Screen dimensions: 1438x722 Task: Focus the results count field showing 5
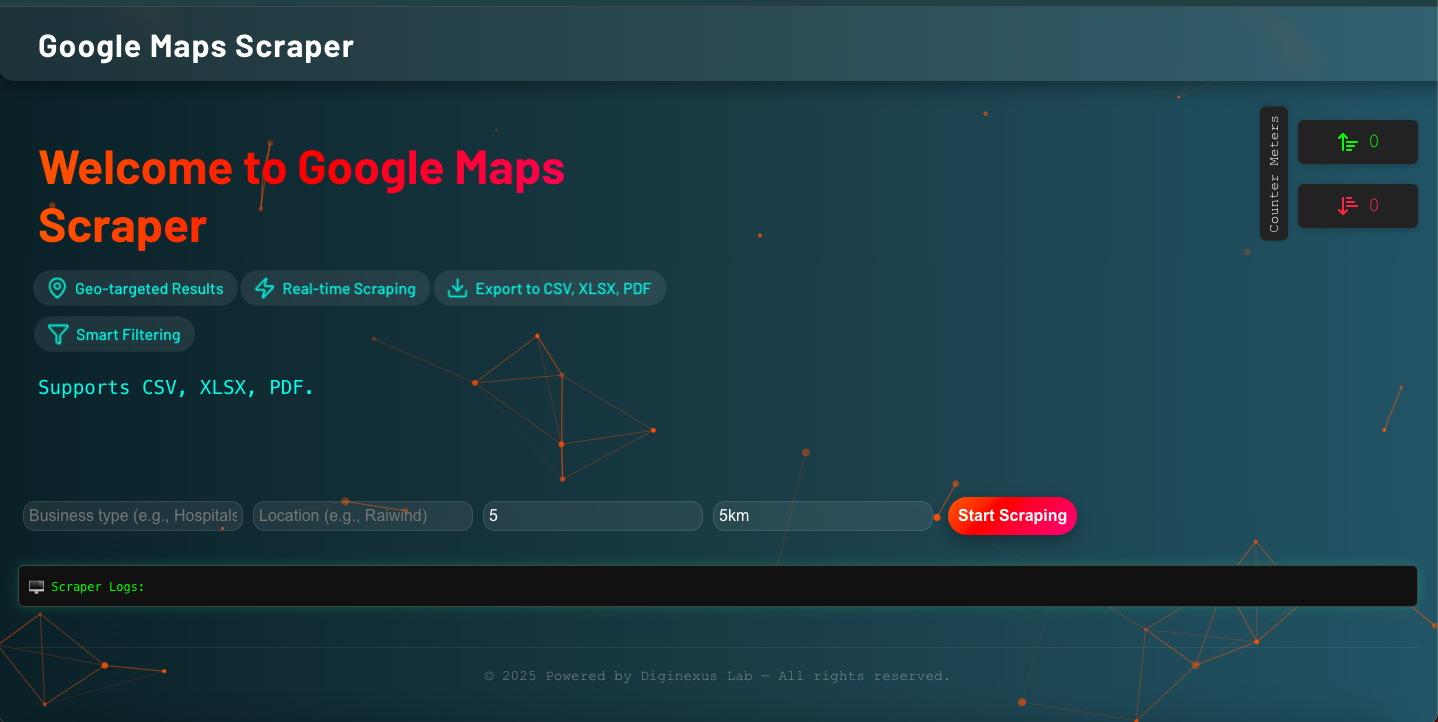point(592,516)
